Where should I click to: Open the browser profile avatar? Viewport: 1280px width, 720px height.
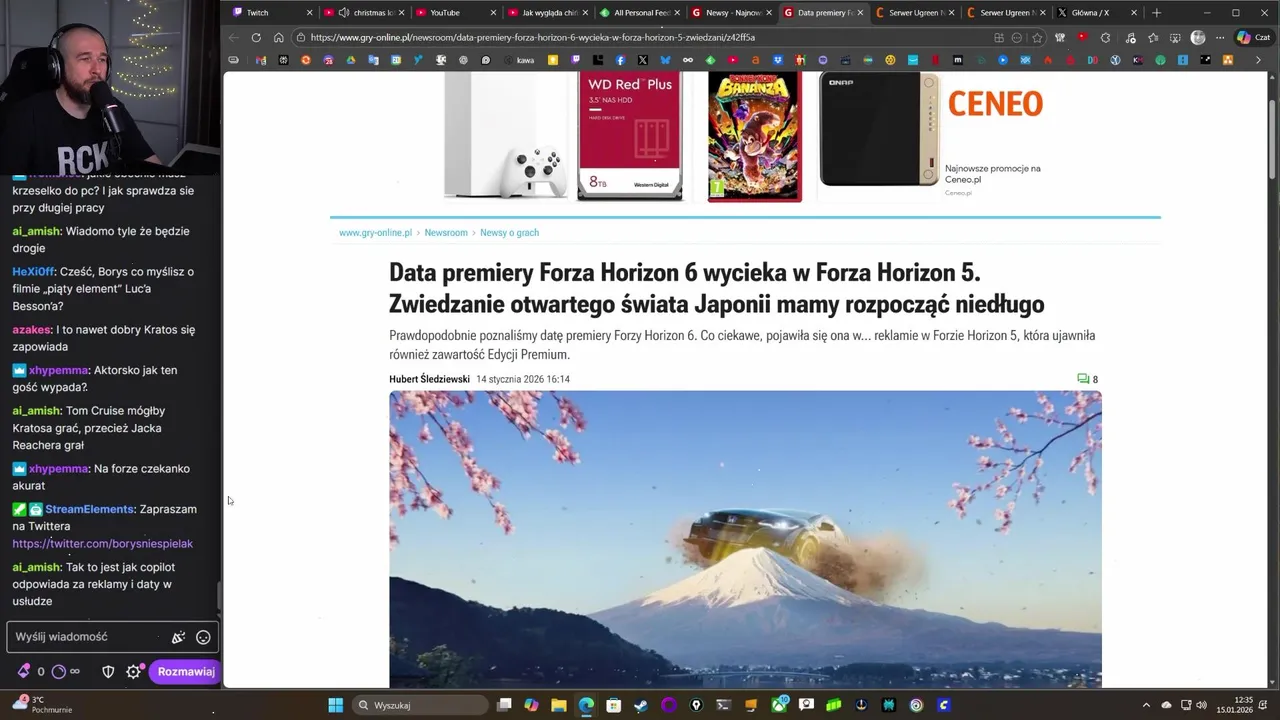point(1198,37)
